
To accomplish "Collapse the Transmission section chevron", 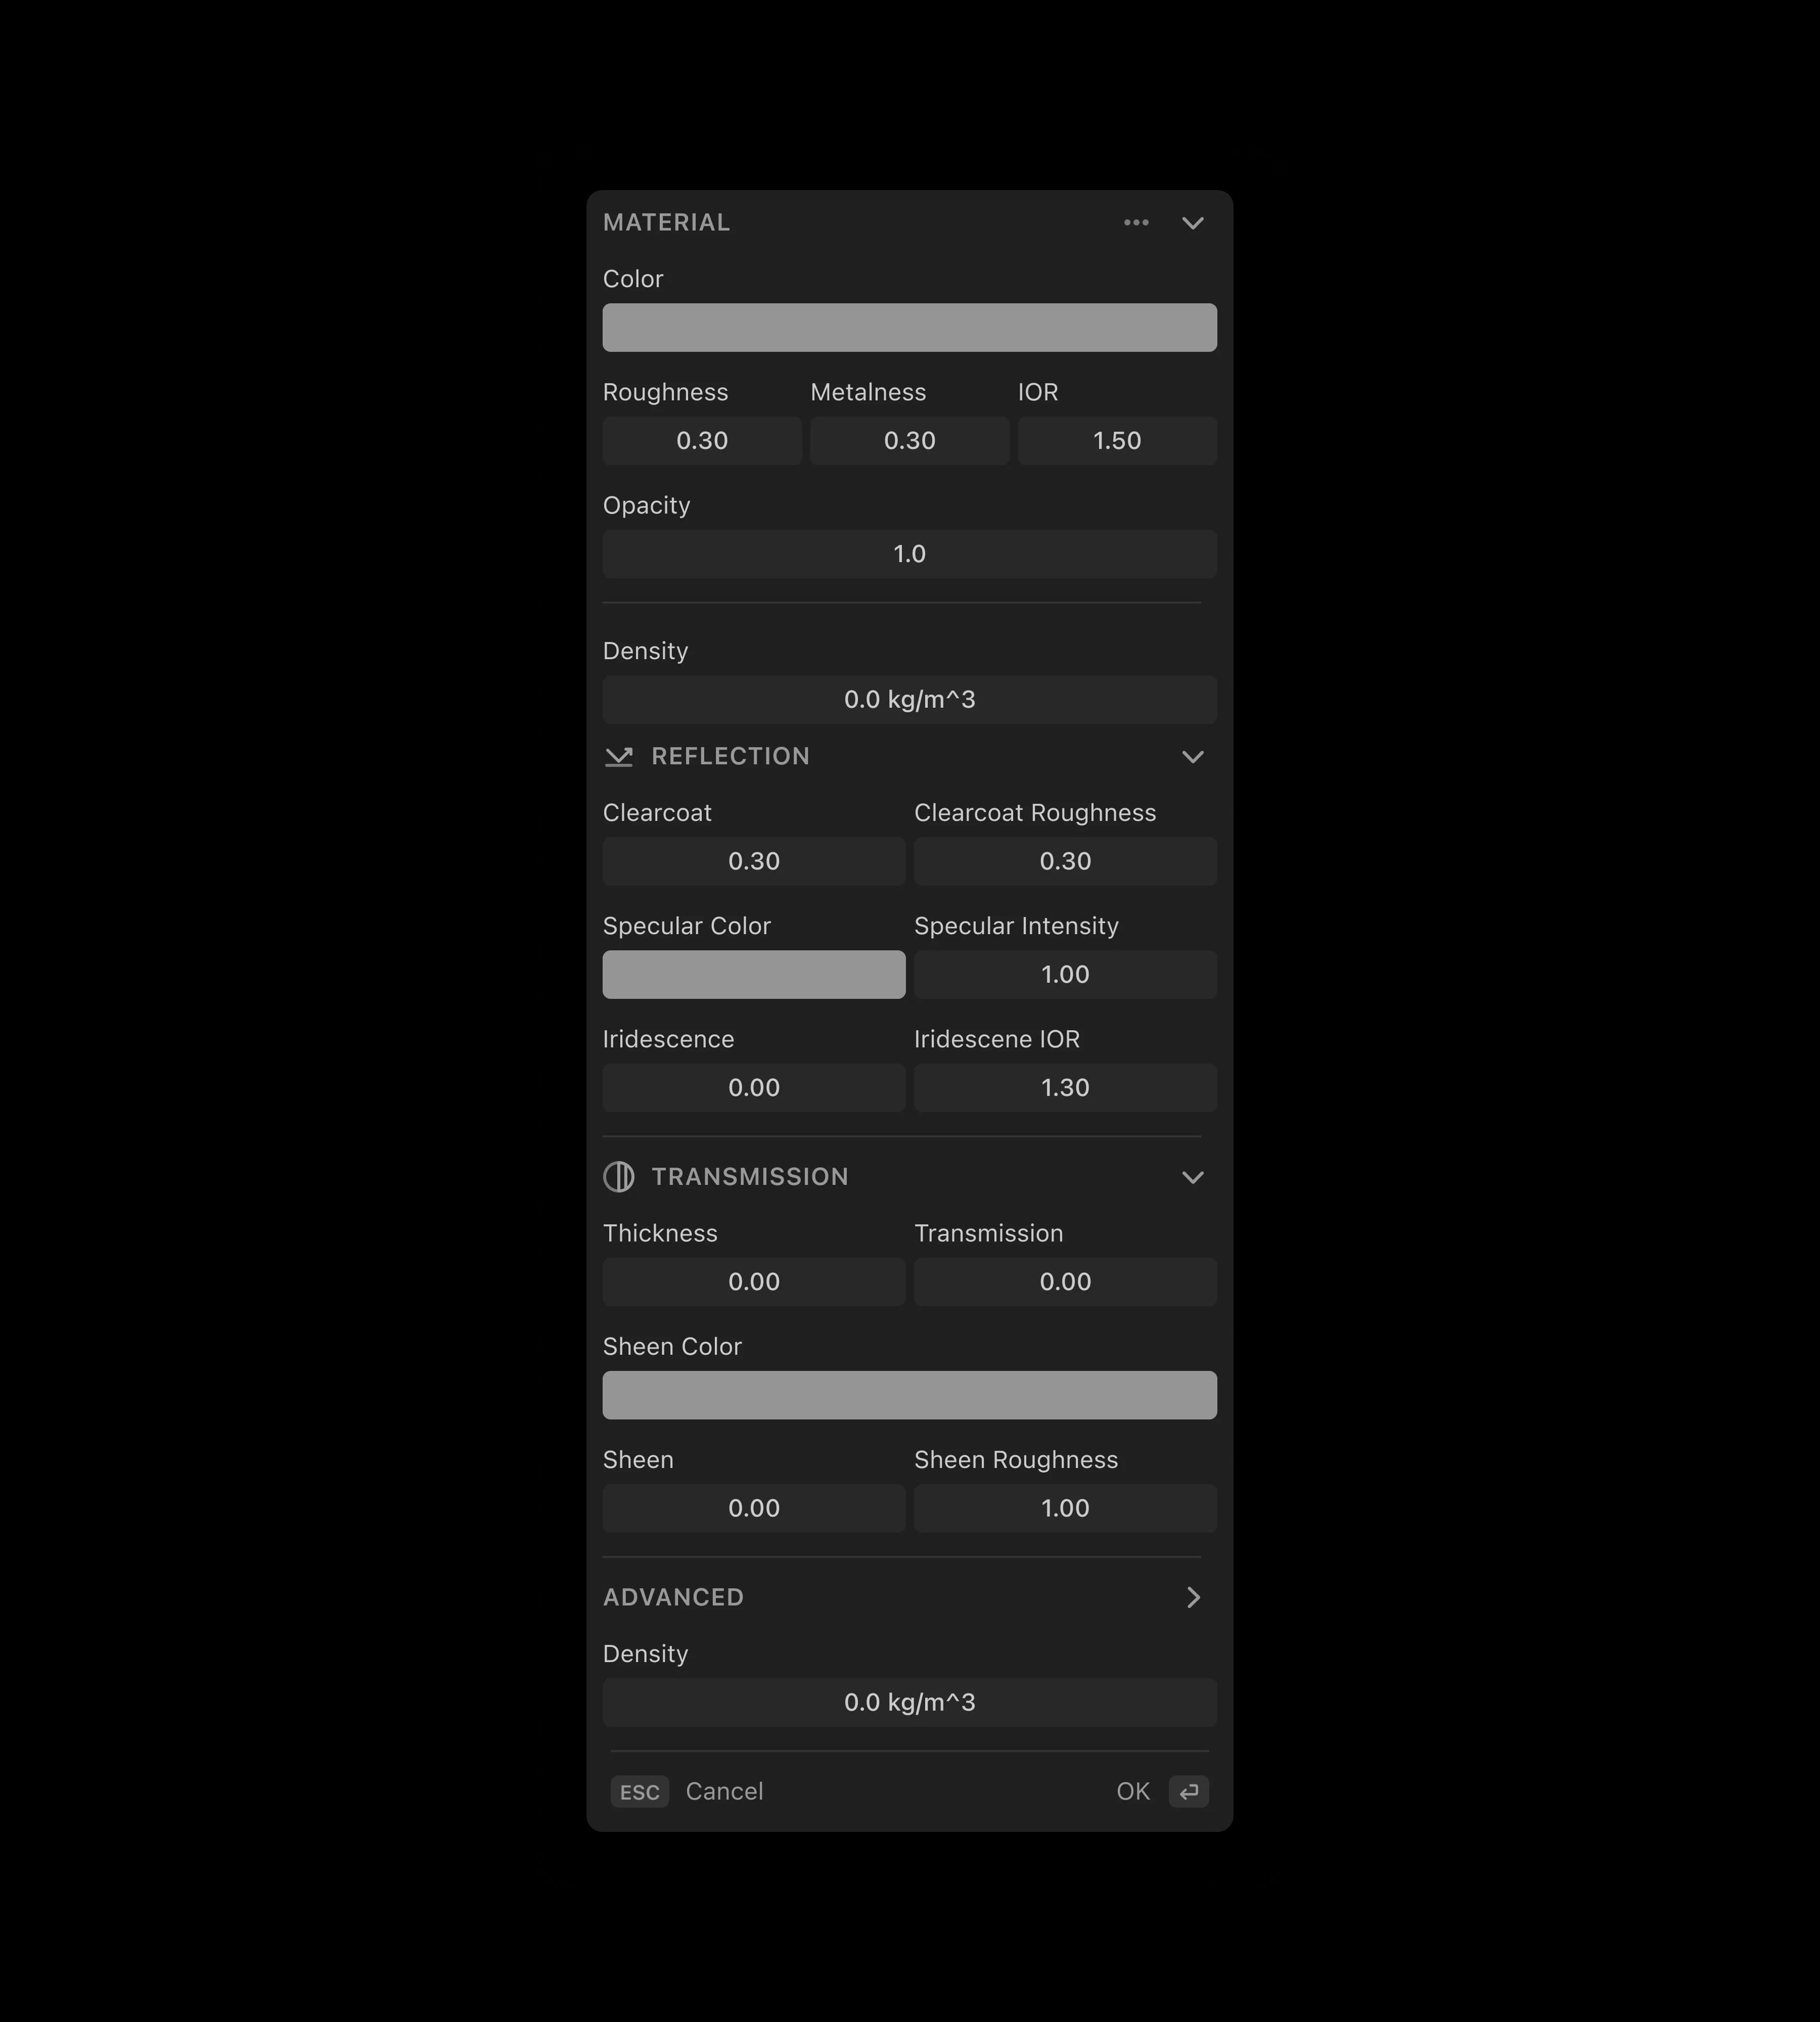I will 1193,1177.
